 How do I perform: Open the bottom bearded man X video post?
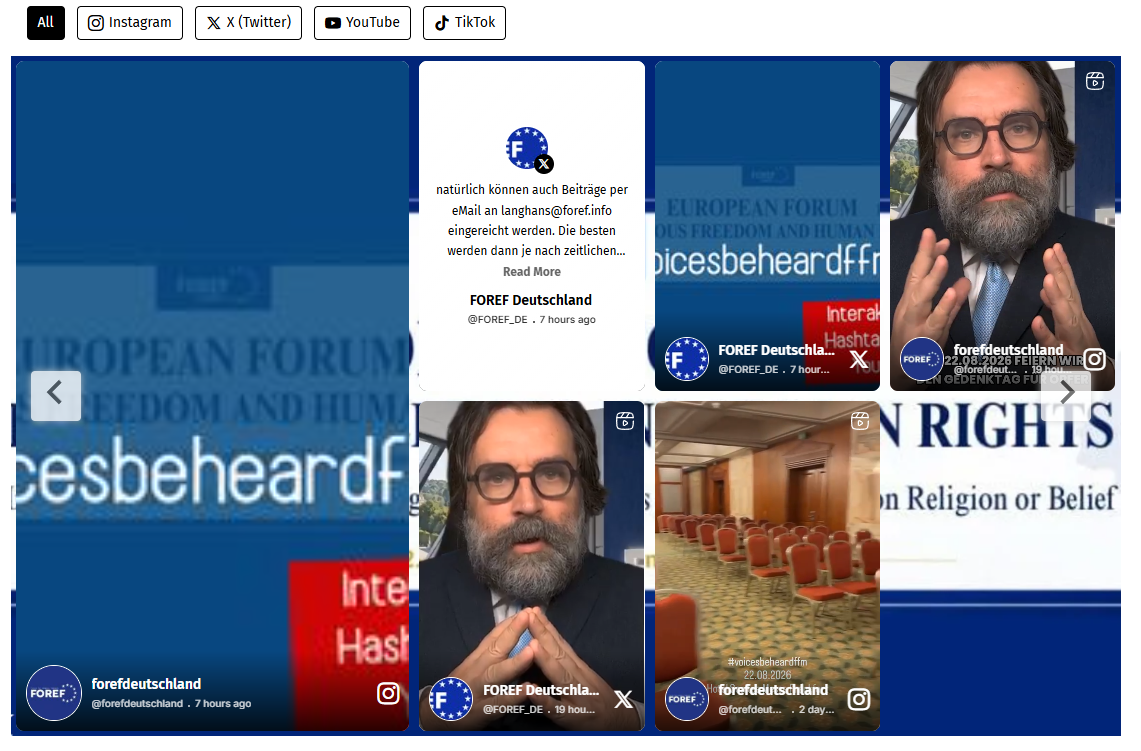click(x=532, y=566)
